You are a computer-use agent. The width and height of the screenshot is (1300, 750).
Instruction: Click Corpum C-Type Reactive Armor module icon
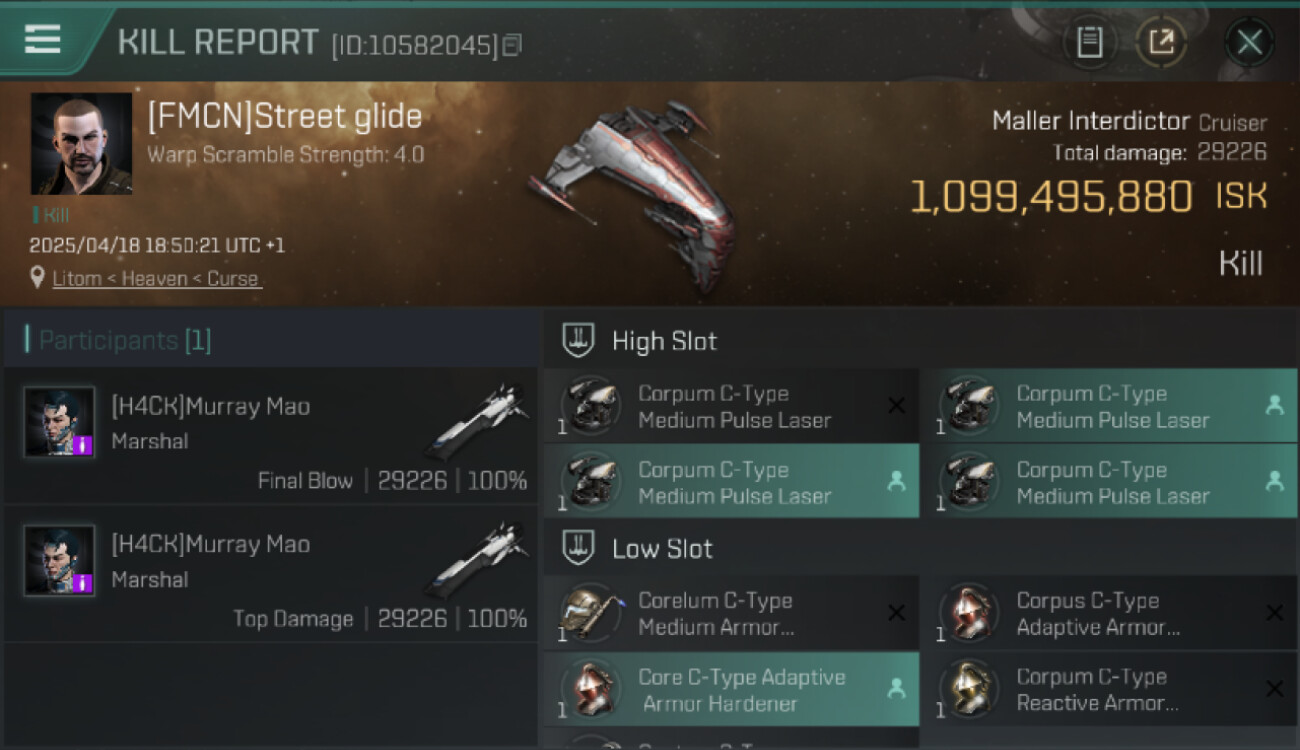969,689
